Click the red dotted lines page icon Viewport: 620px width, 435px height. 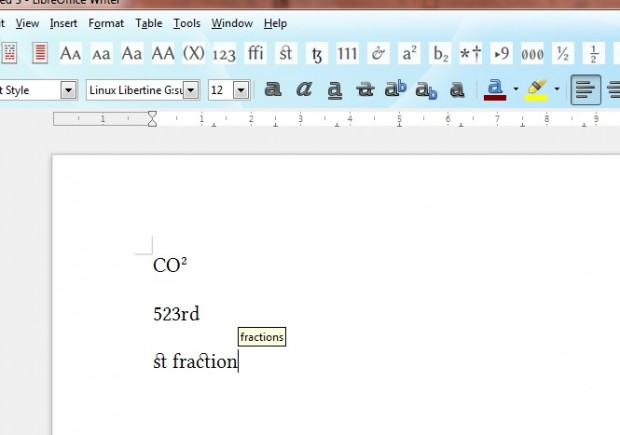(x=9, y=53)
